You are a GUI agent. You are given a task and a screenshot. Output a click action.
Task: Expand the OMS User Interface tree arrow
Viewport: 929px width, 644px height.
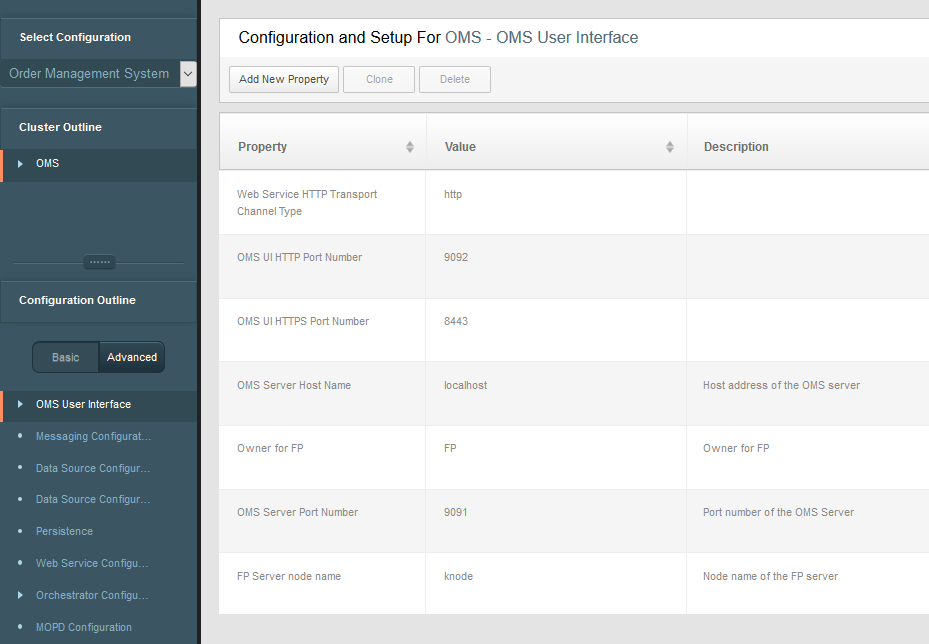20,404
